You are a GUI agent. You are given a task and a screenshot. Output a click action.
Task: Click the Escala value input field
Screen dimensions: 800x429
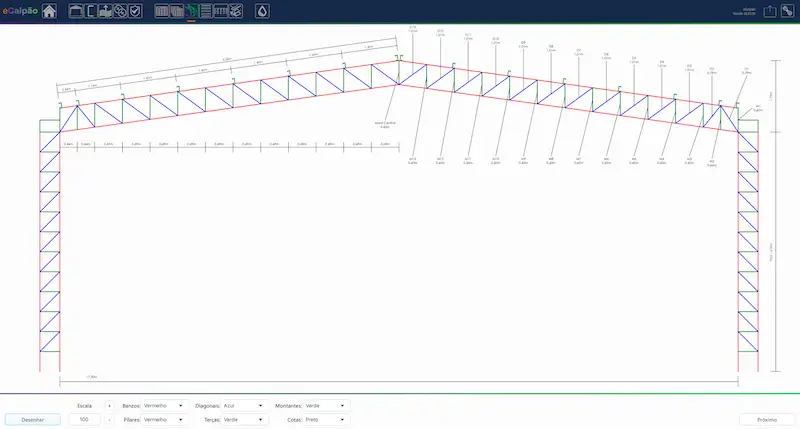pyautogui.click(x=84, y=420)
